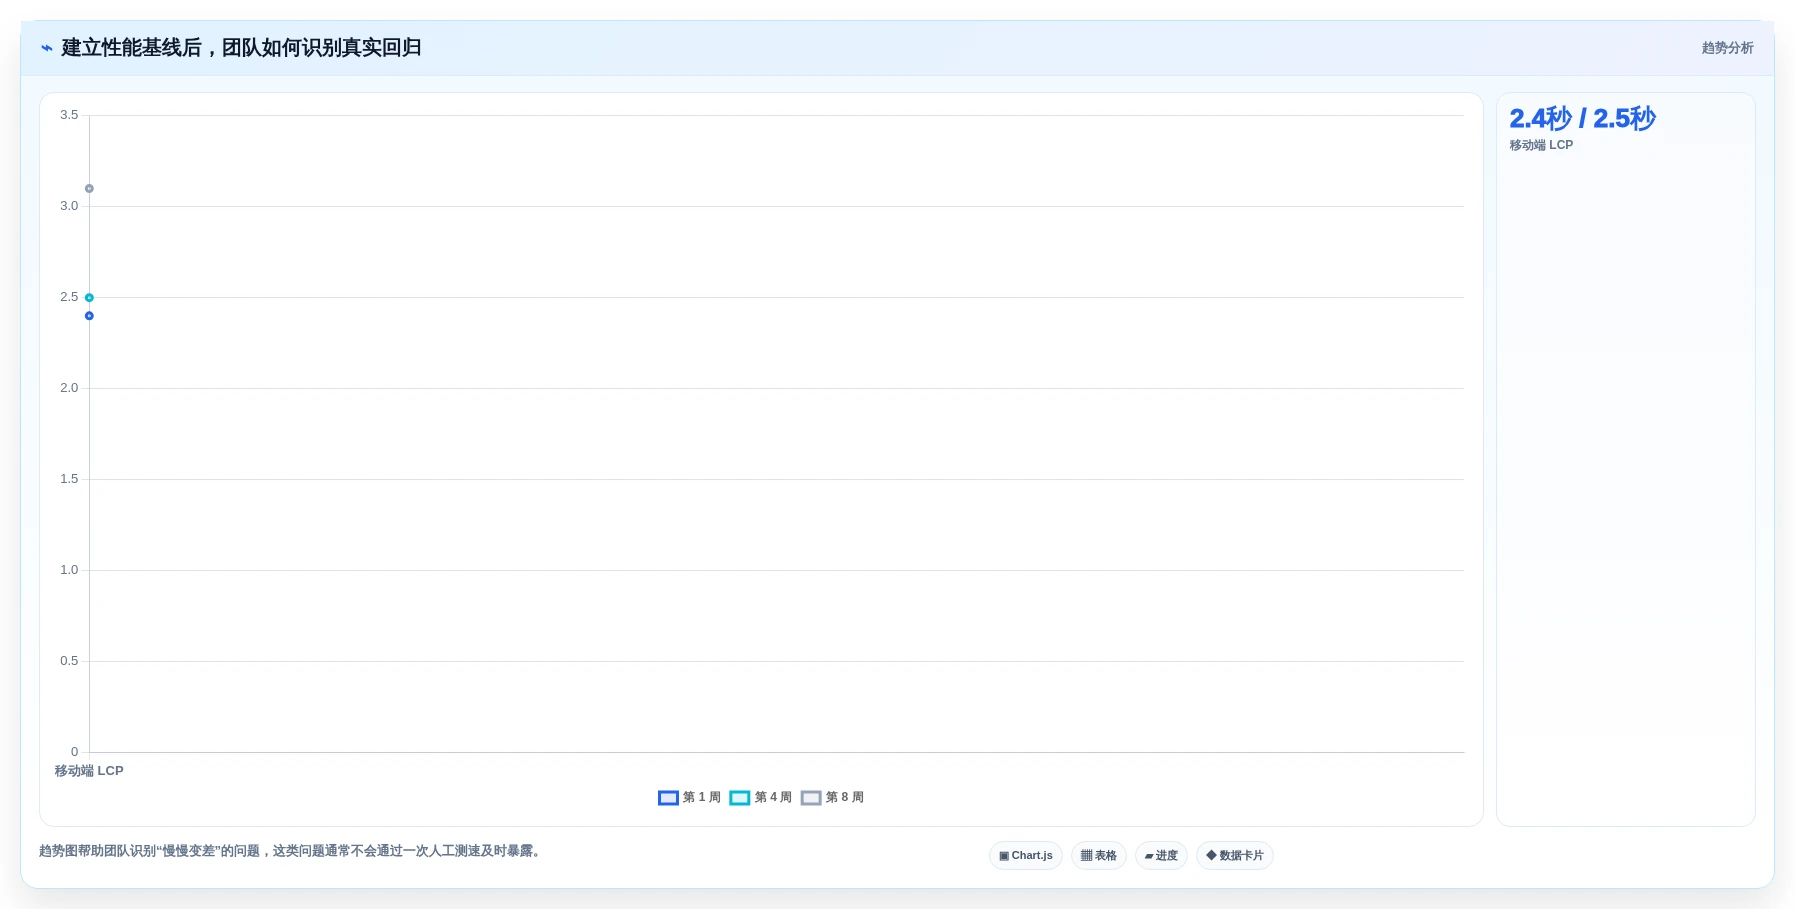
Task: Click the 2.4秒 / 2.5秒 metric value
Action: [1582, 118]
